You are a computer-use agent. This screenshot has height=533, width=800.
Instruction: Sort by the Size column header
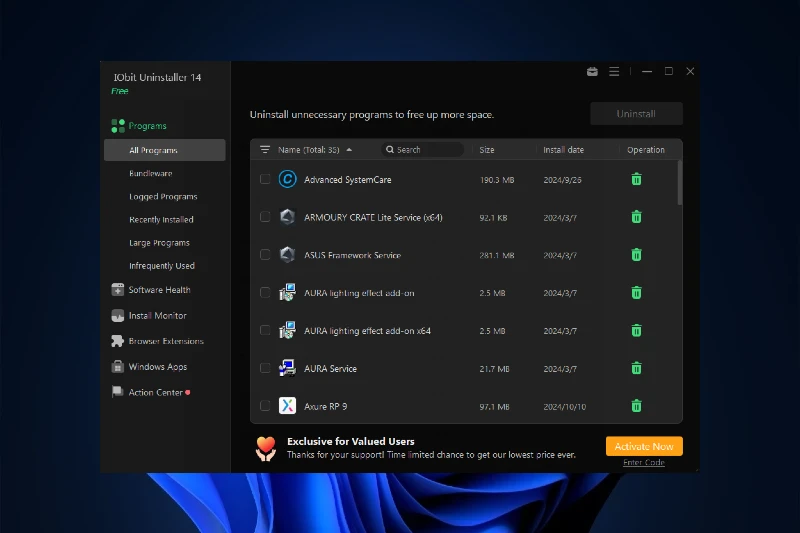(x=487, y=150)
